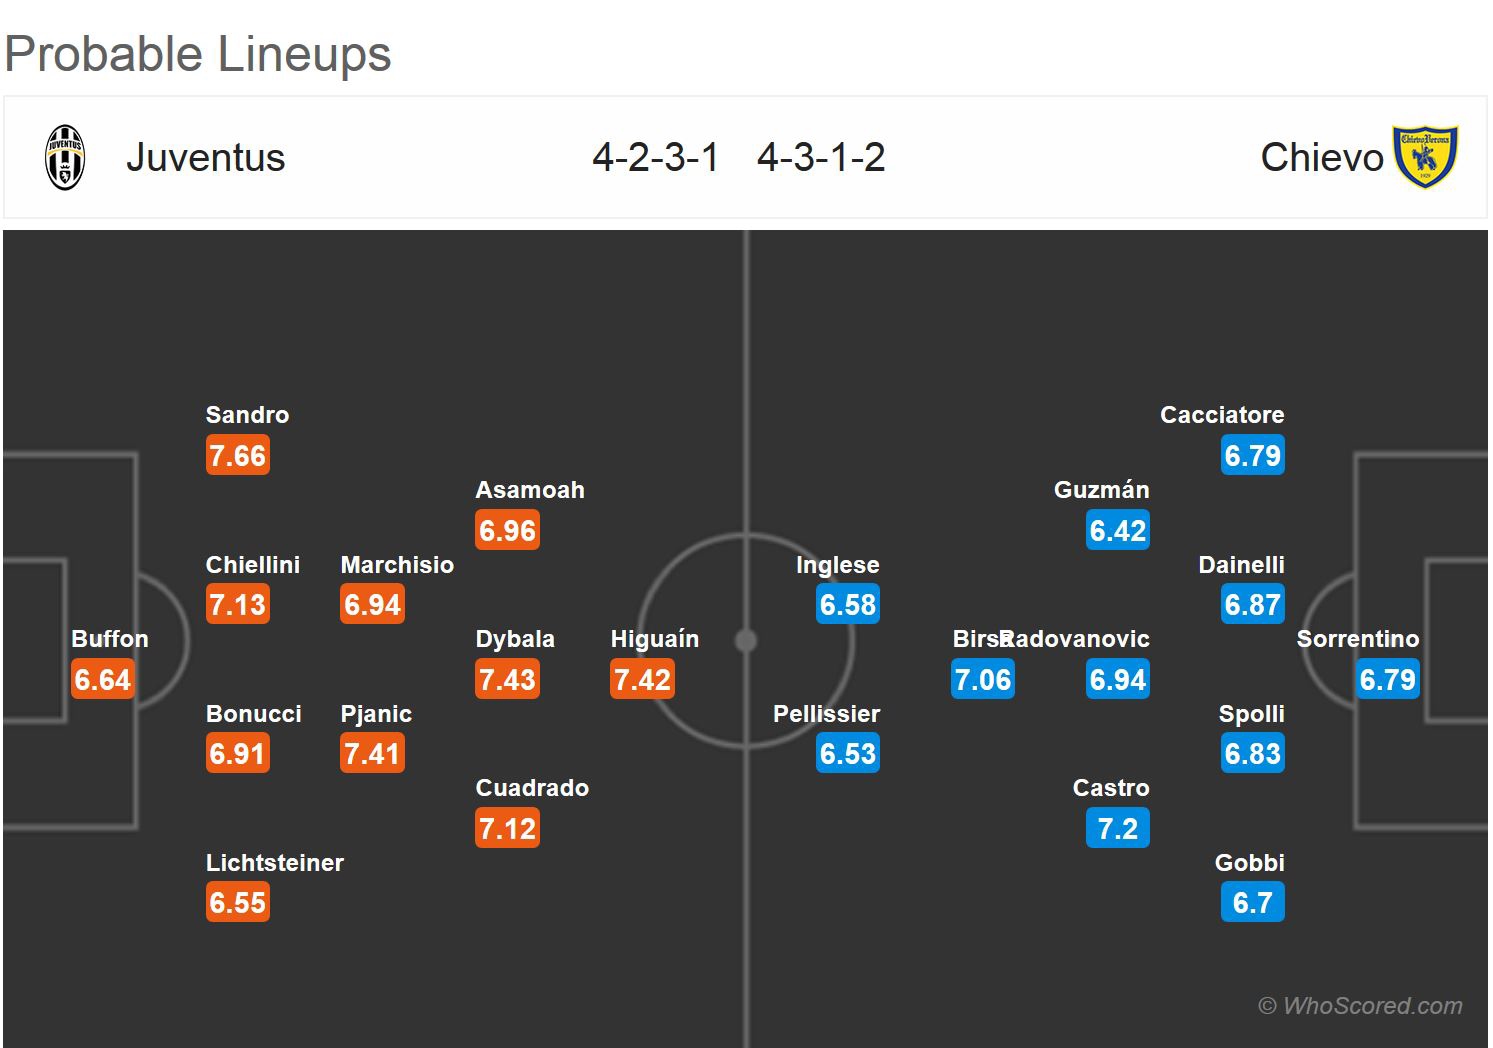Open the Juventus team name link

click(x=205, y=158)
